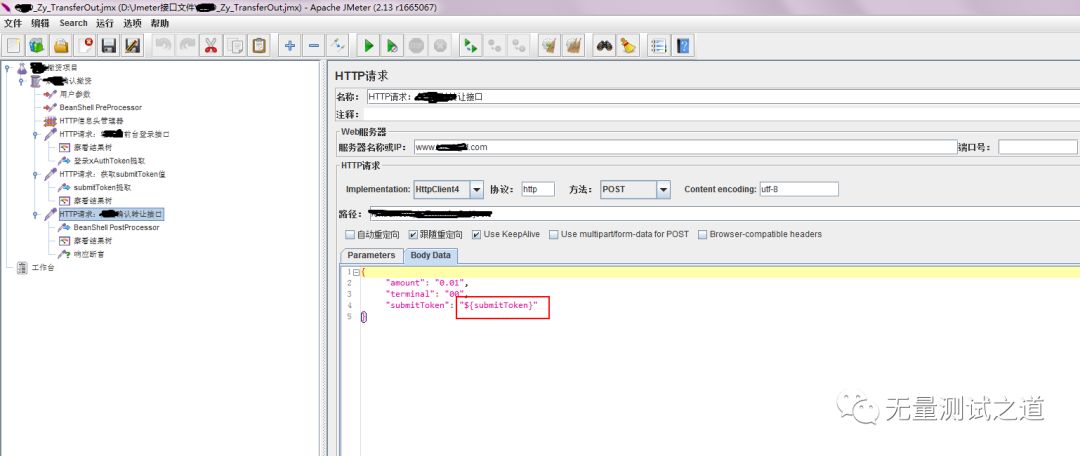
Task: Select BeanShell PostProcessor in the tree
Action: pyautogui.click(x=115, y=227)
